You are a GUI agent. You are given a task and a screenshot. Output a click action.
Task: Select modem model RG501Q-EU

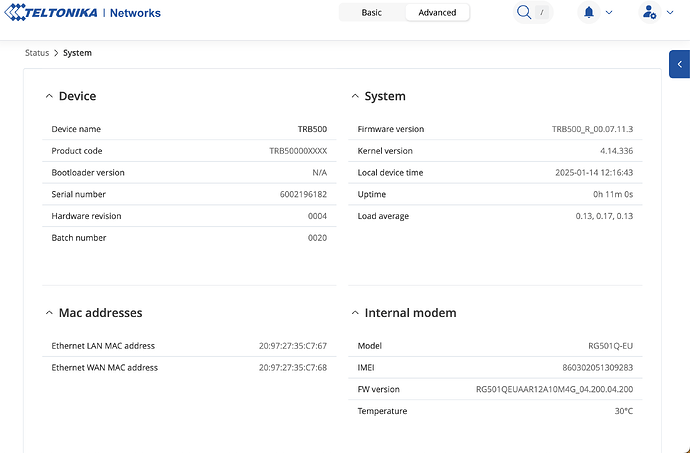point(610,346)
